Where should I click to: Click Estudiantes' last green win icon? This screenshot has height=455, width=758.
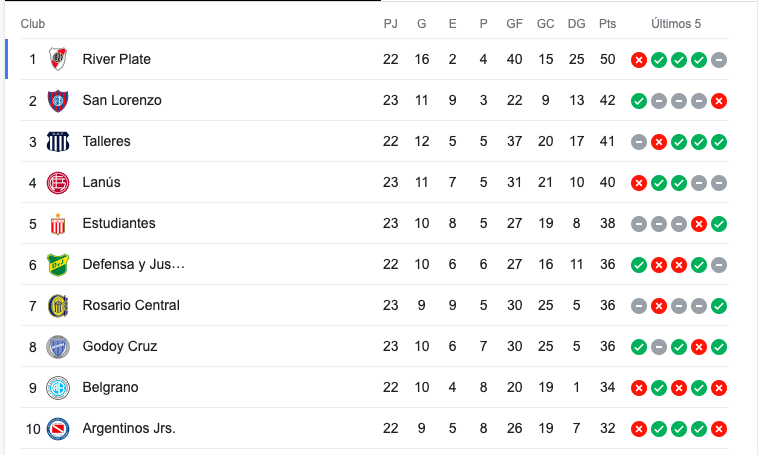click(719, 224)
